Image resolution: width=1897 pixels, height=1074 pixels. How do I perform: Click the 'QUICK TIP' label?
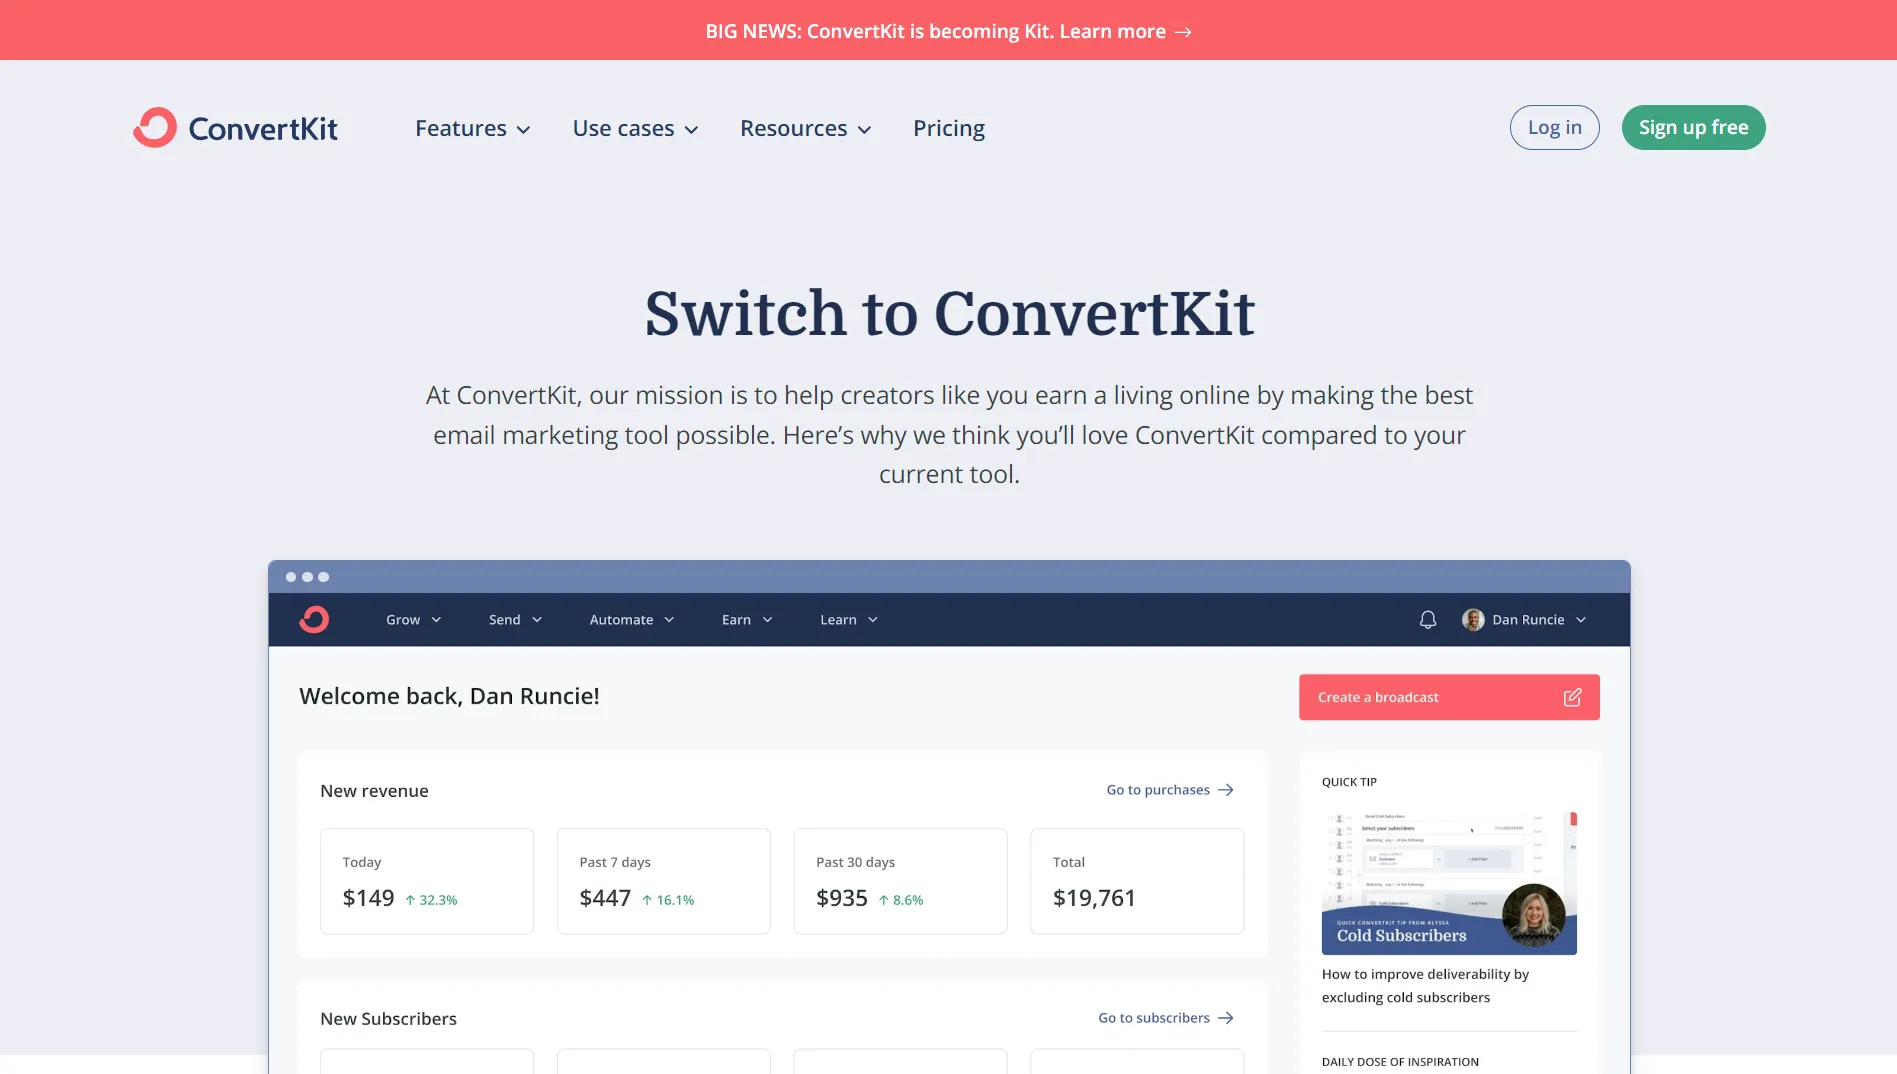[x=1349, y=782]
